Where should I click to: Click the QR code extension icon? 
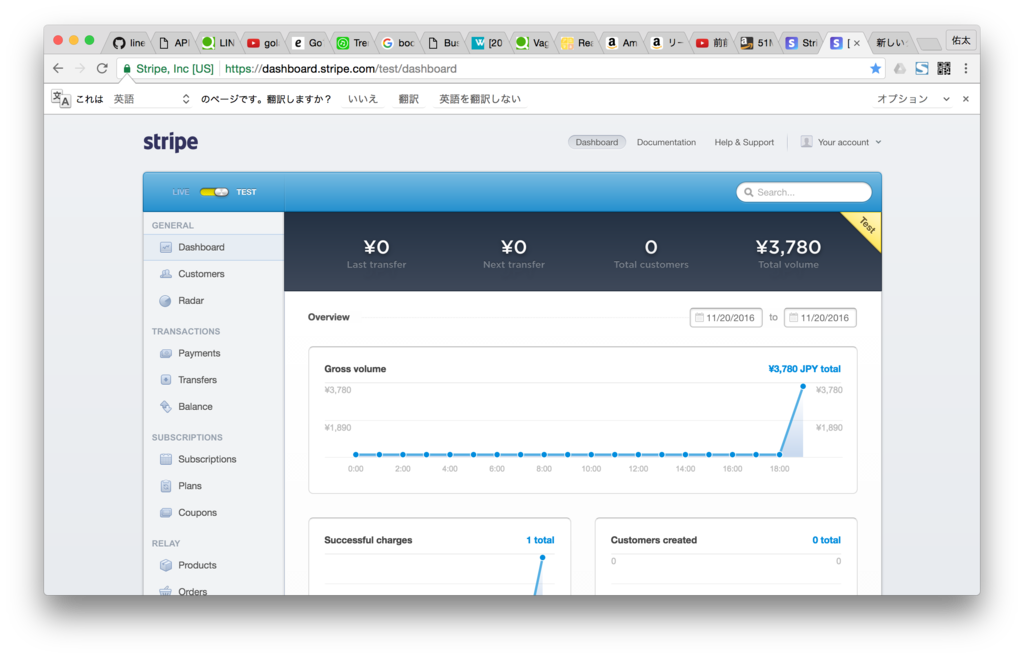pyautogui.click(x=944, y=69)
